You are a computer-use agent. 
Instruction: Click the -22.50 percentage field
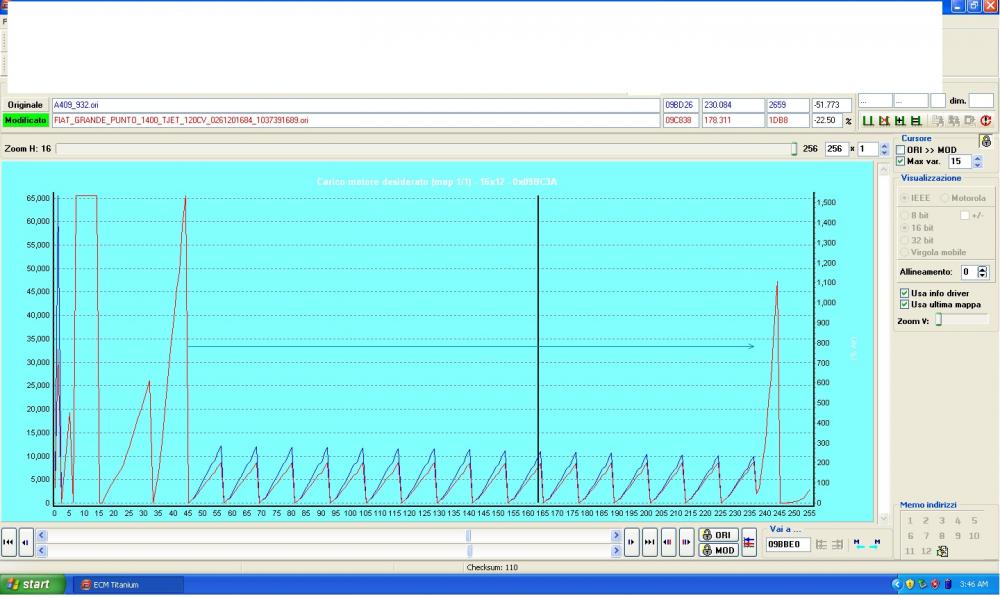[827, 120]
